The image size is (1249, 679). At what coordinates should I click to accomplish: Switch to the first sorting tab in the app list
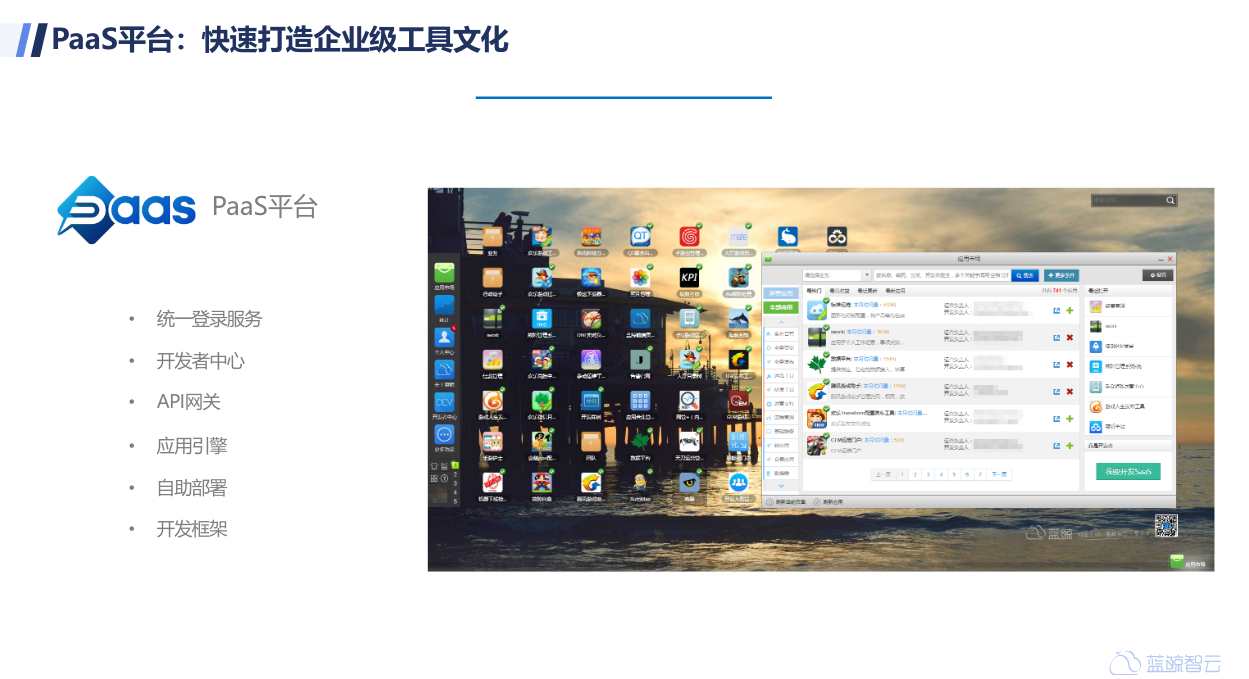click(813, 290)
